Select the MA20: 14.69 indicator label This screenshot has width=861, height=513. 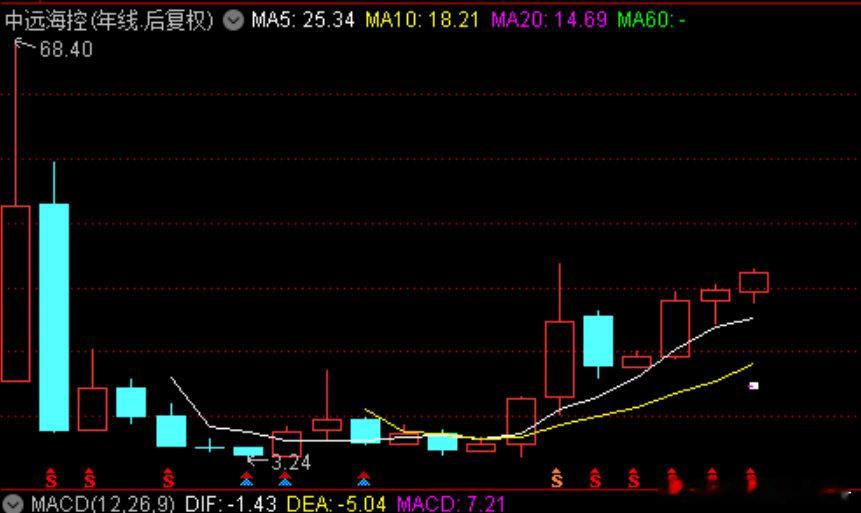(549, 20)
